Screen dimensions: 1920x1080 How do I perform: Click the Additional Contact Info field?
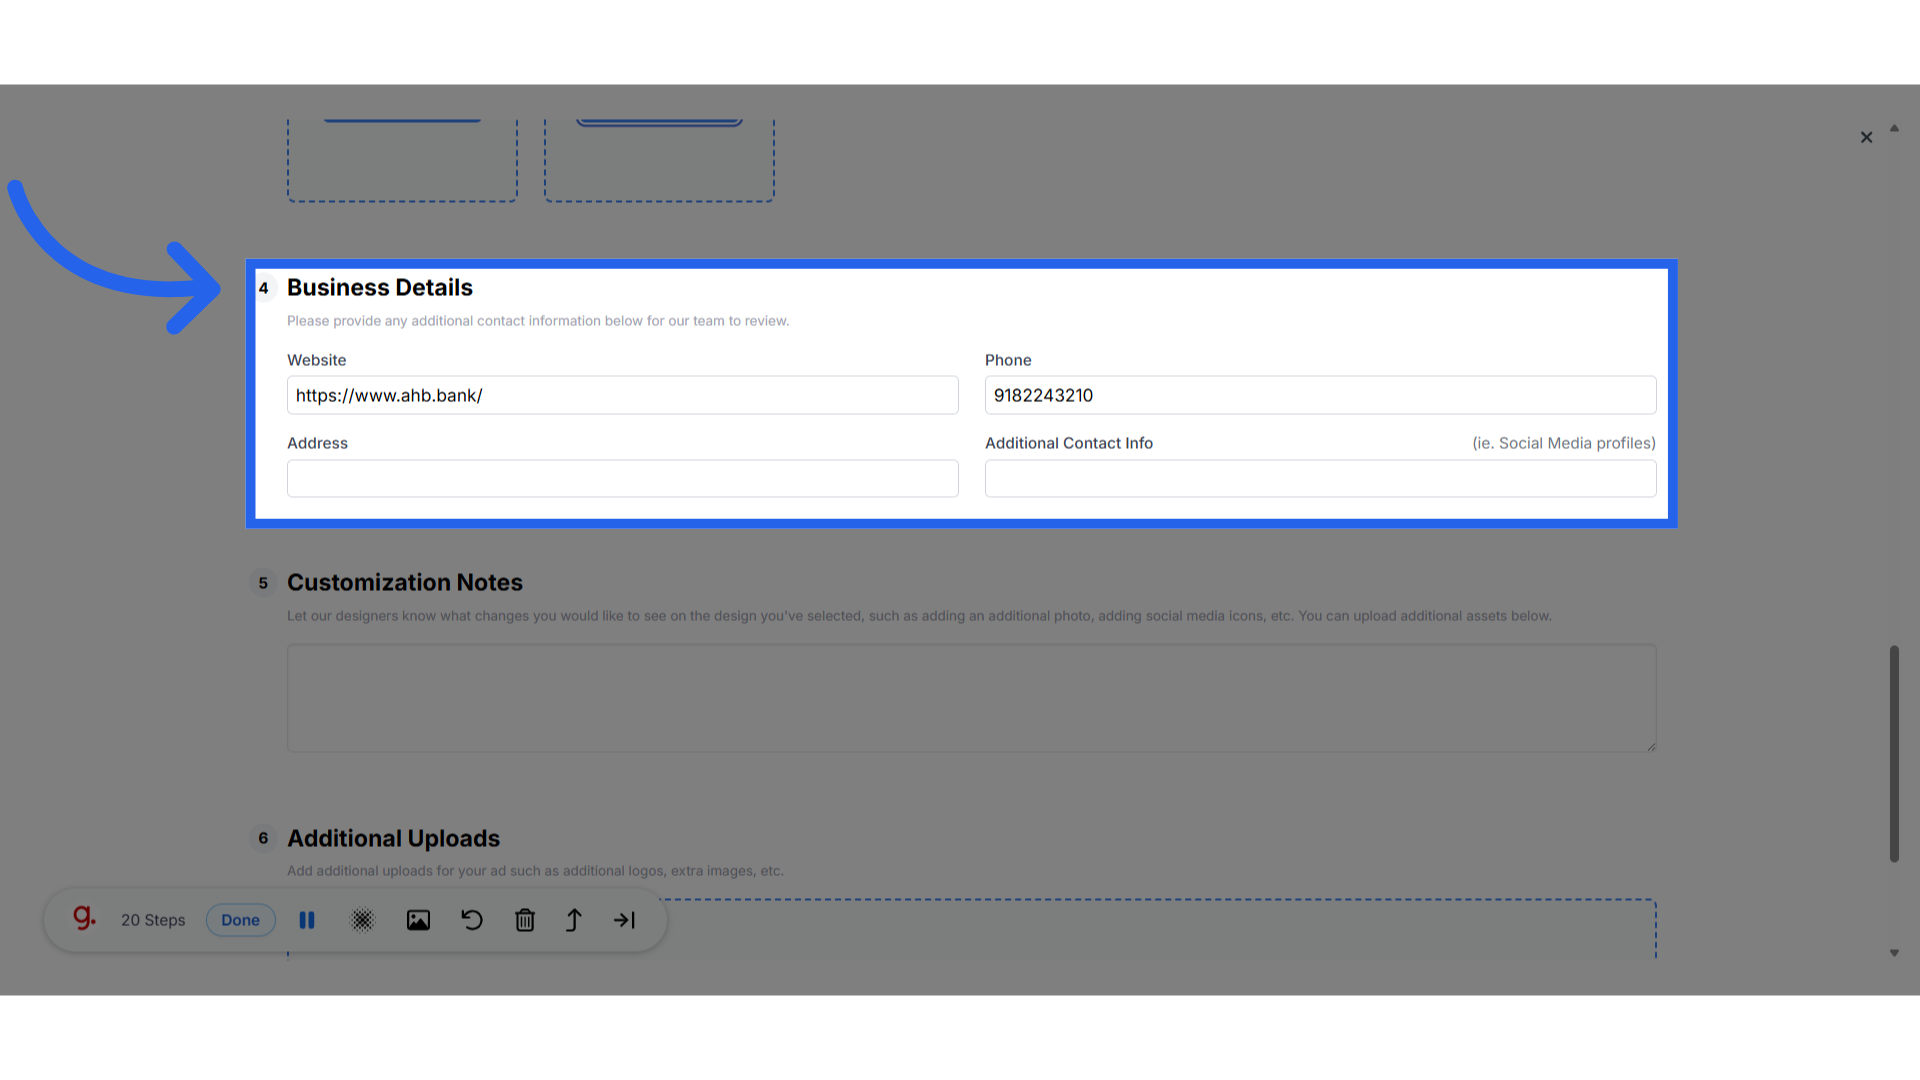click(1320, 478)
